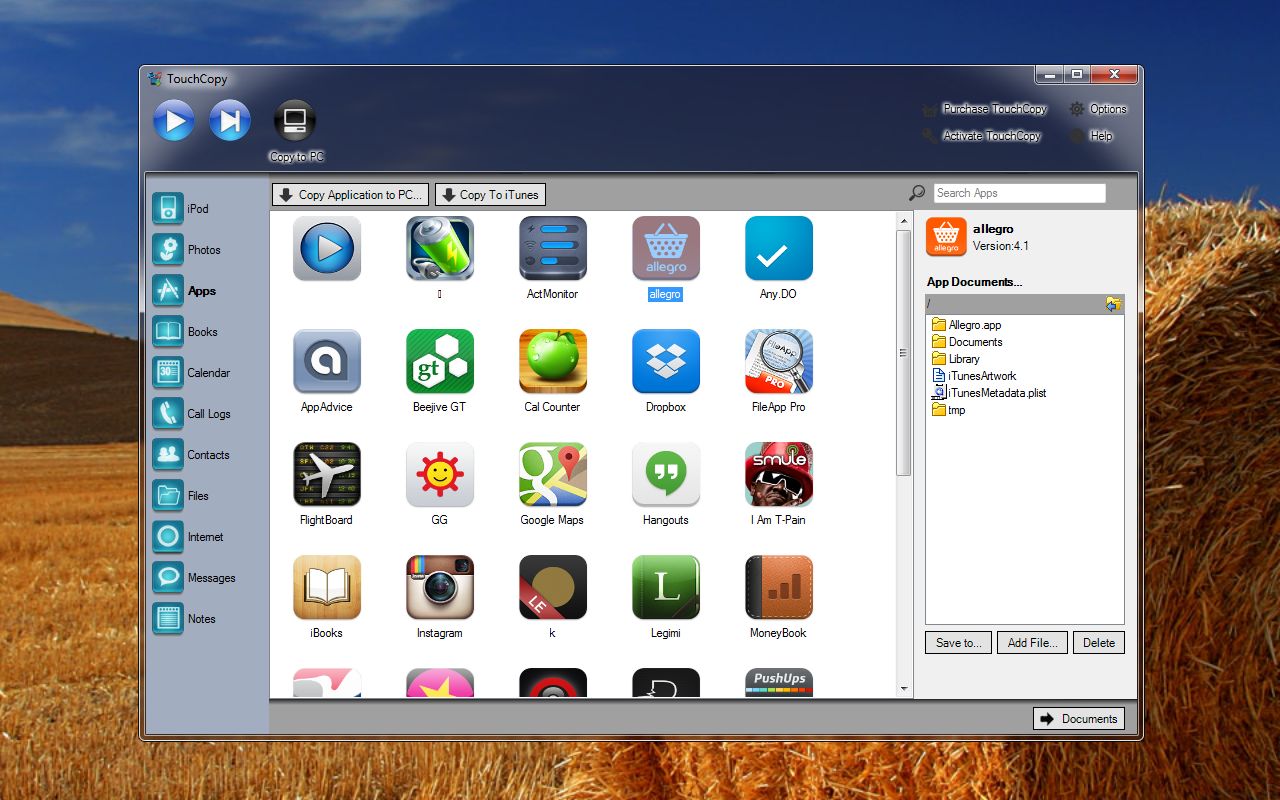Select the Cal Counter app icon

pos(553,362)
